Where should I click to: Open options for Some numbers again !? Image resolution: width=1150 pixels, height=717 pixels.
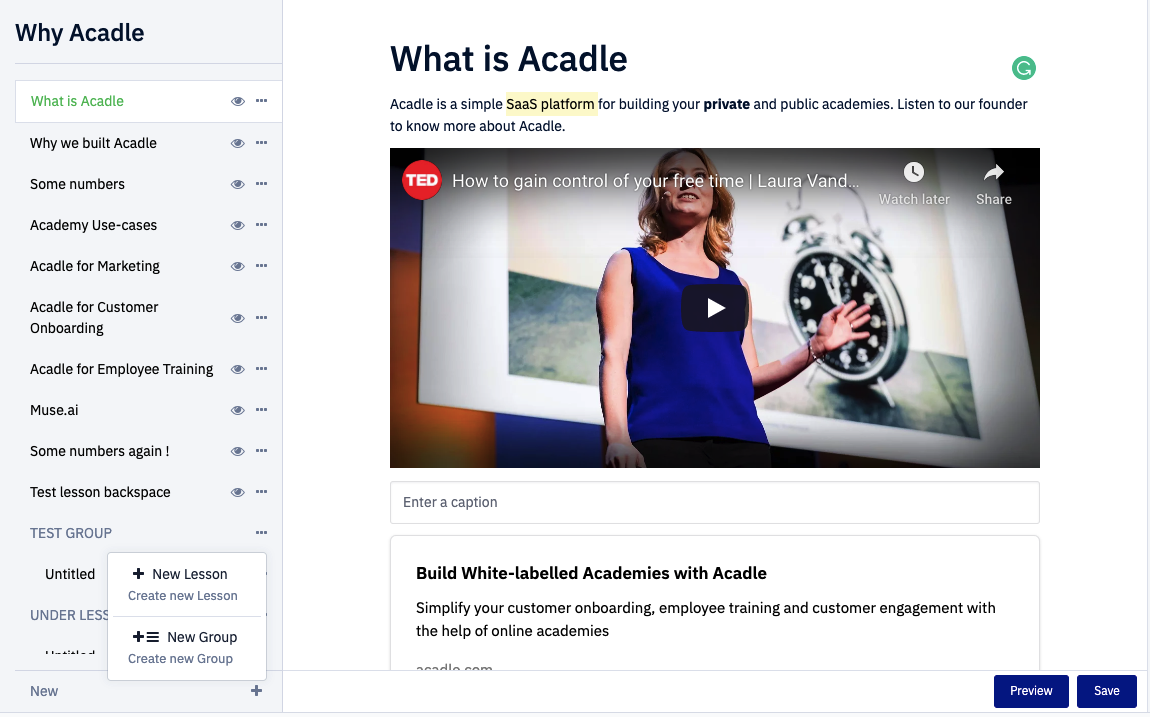pos(261,451)
